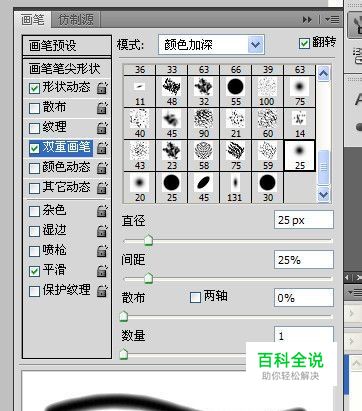Toggle 两轴 checkbox

click(195, 297)
